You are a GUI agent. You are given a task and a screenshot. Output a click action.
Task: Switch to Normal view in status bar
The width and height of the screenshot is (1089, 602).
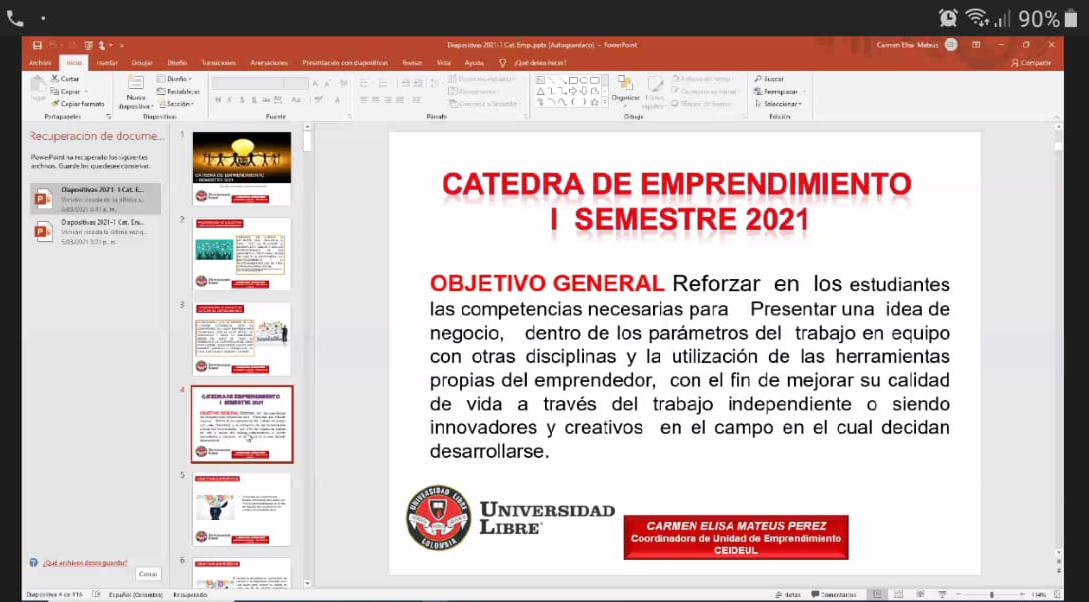[x=879, y=595]
